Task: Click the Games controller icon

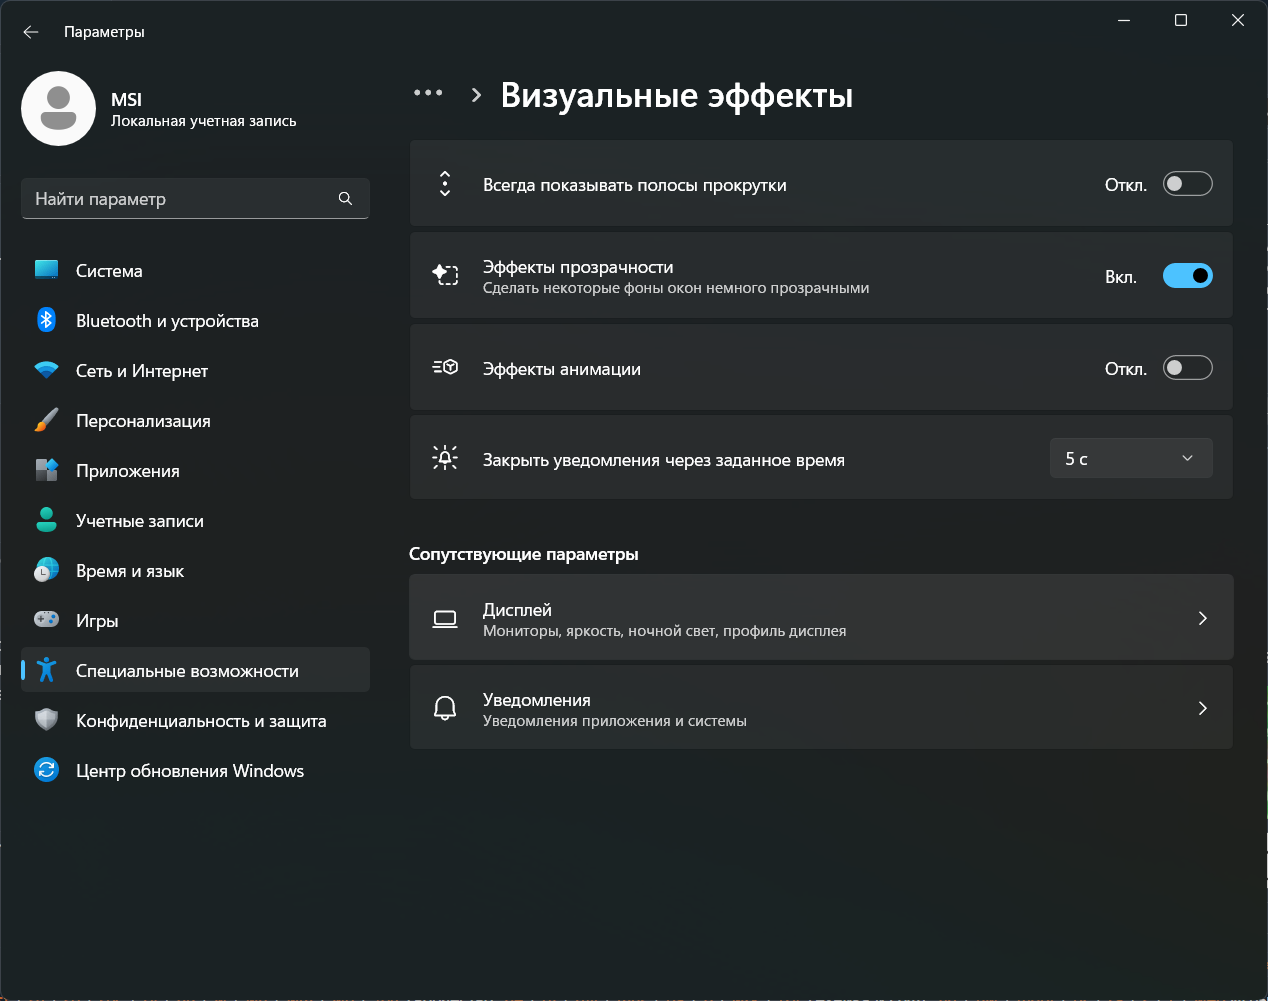Action: (x=46, y=620)
